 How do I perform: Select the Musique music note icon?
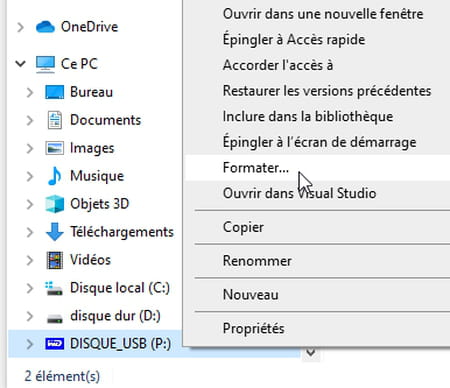pyautogui.click(x=54, y=176)
